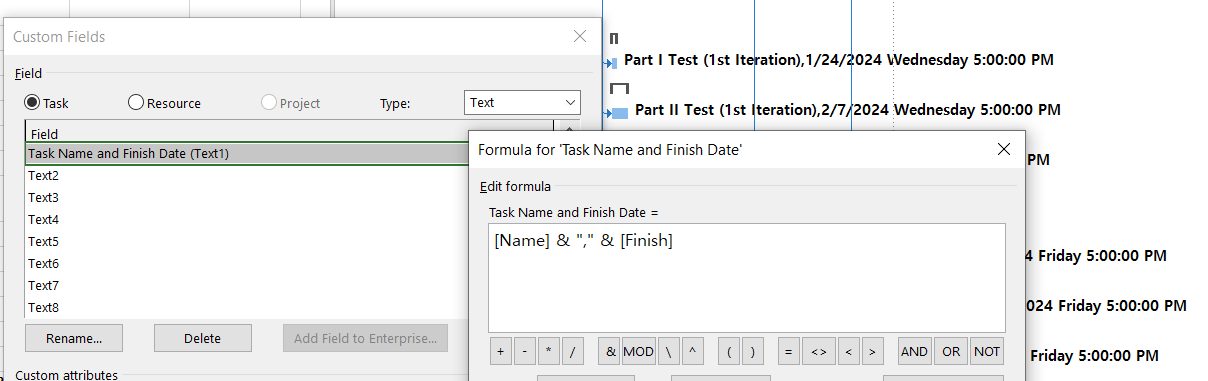Image resolution: width=1208 pixels, height=381 pixels.
Task: Select the Resource radio button
Action: tap(164, 103)
